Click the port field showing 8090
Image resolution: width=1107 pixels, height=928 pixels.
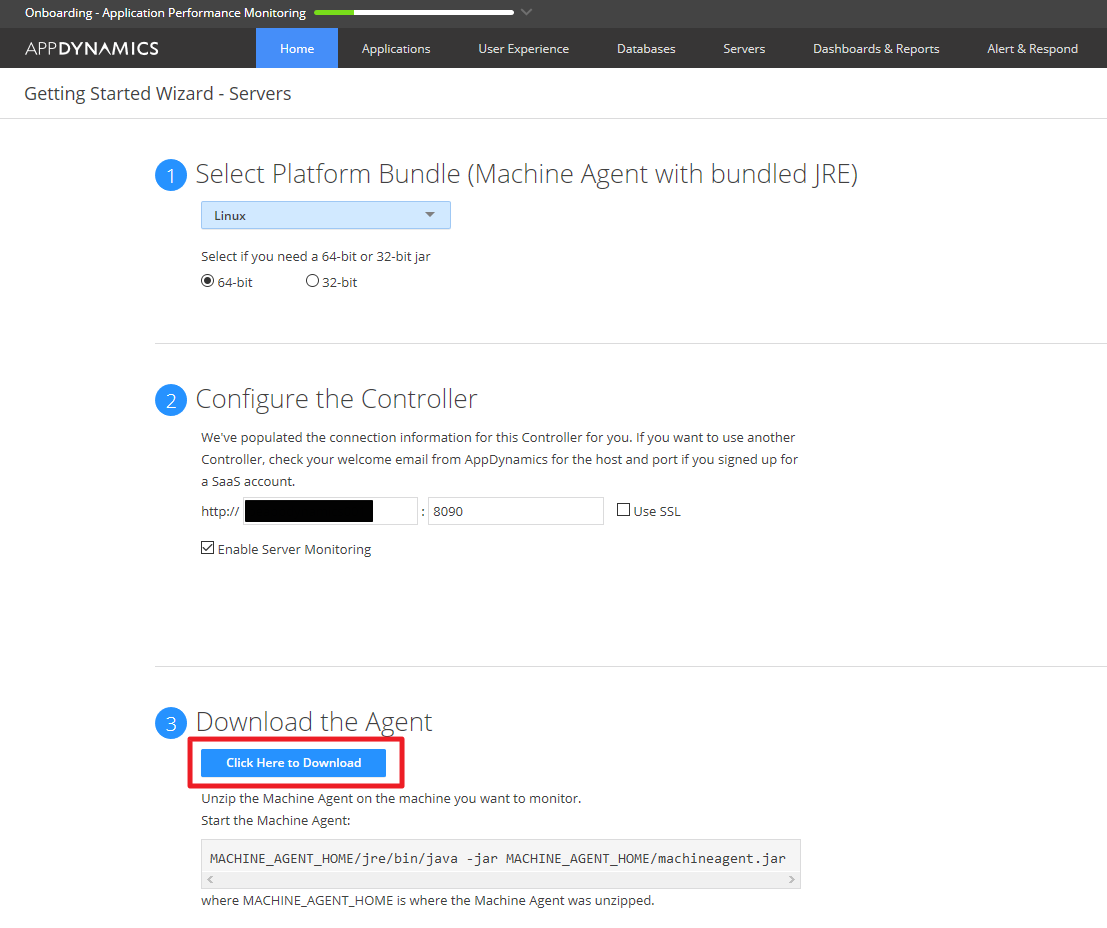(x=515, y=511)
